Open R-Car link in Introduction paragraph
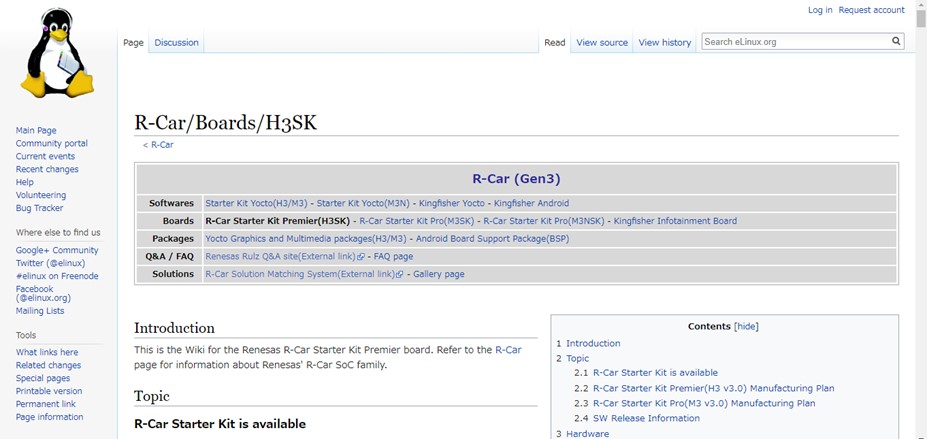927x439 pixels. coord(508,350)
